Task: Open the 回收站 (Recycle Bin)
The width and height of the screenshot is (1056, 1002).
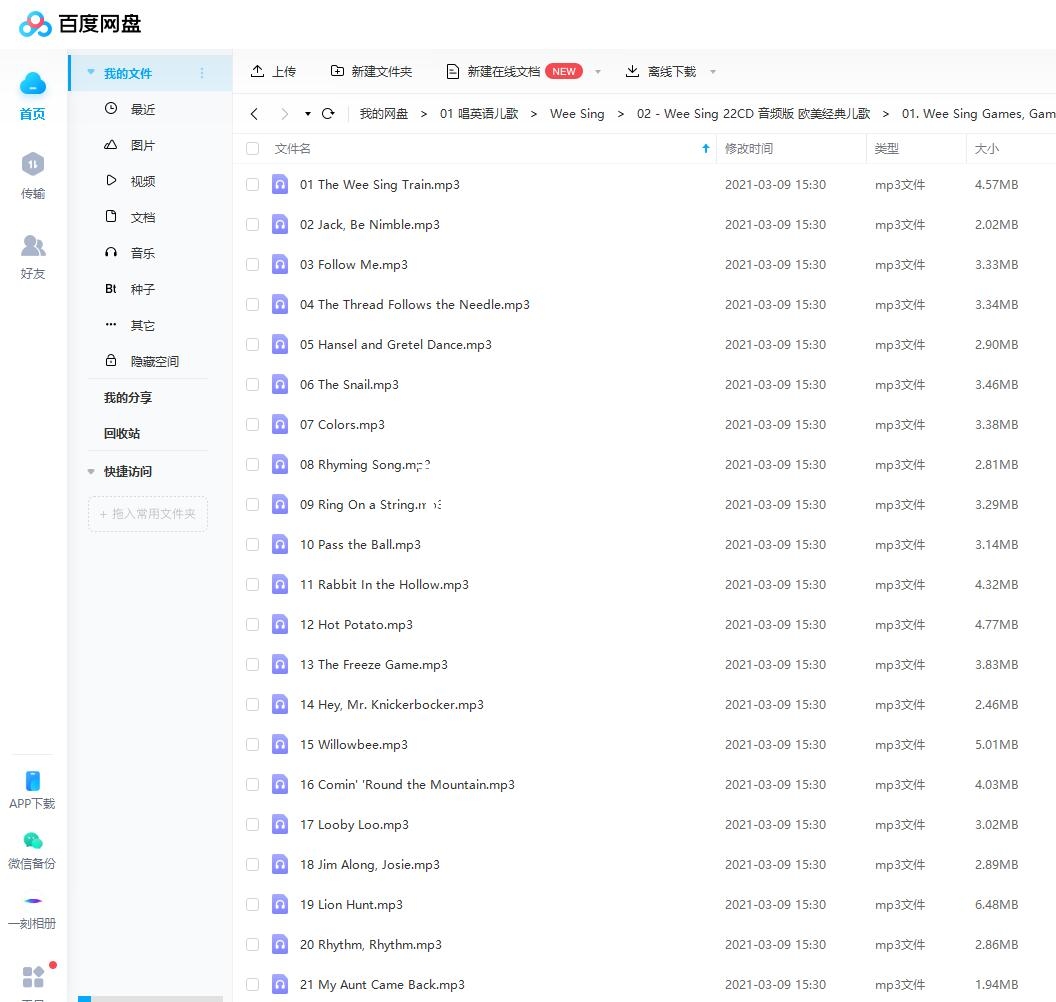Action: (122, 433)
